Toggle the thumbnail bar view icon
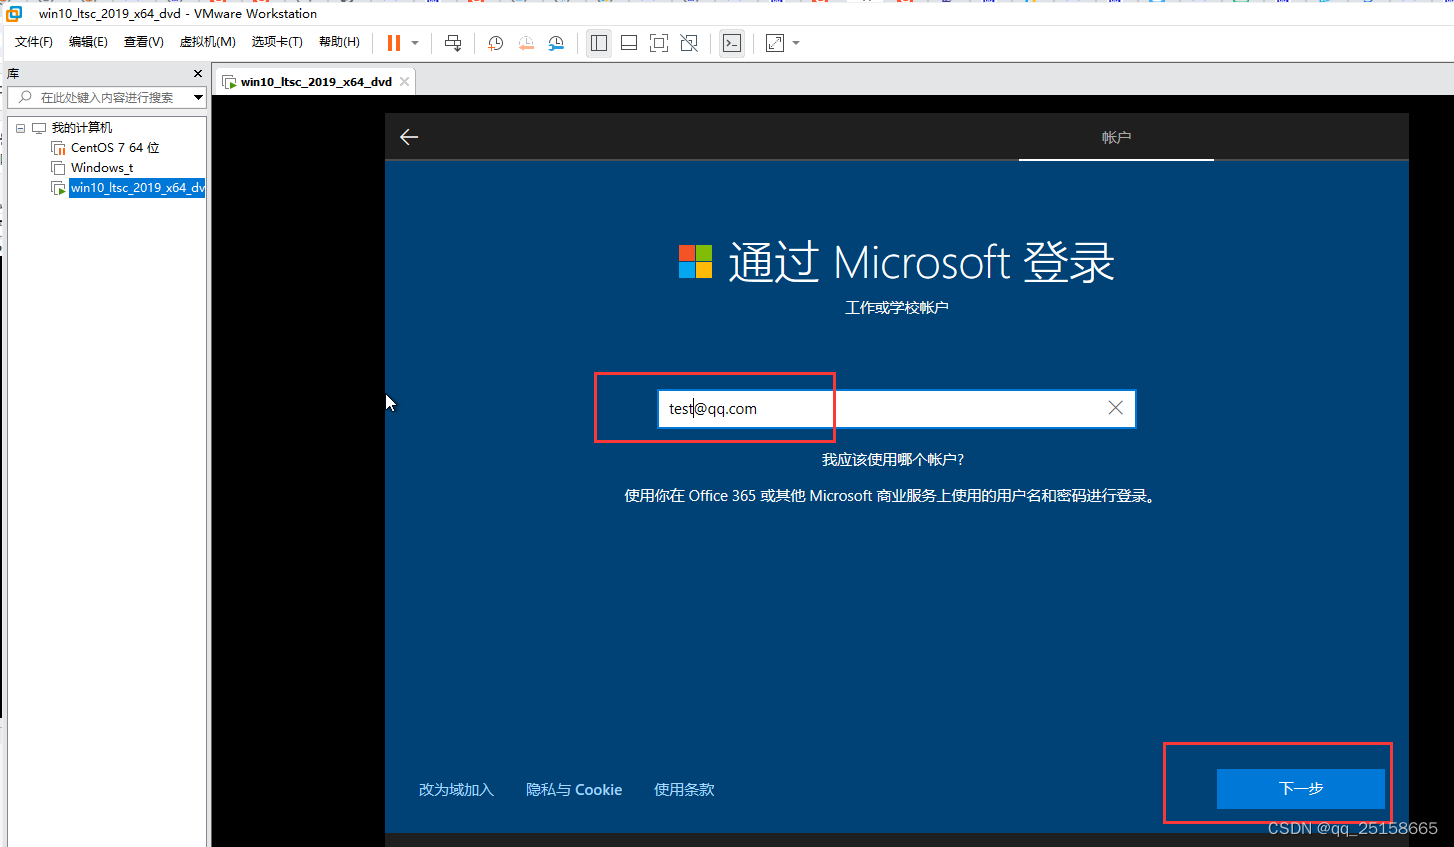The height and width of the screenshot is (847, 1454). tap(629, 43)
